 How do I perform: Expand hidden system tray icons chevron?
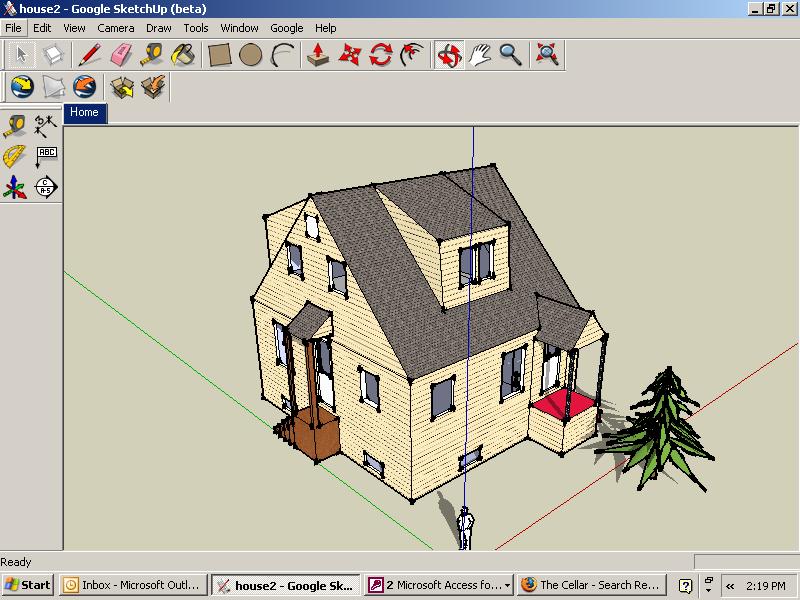730,586
